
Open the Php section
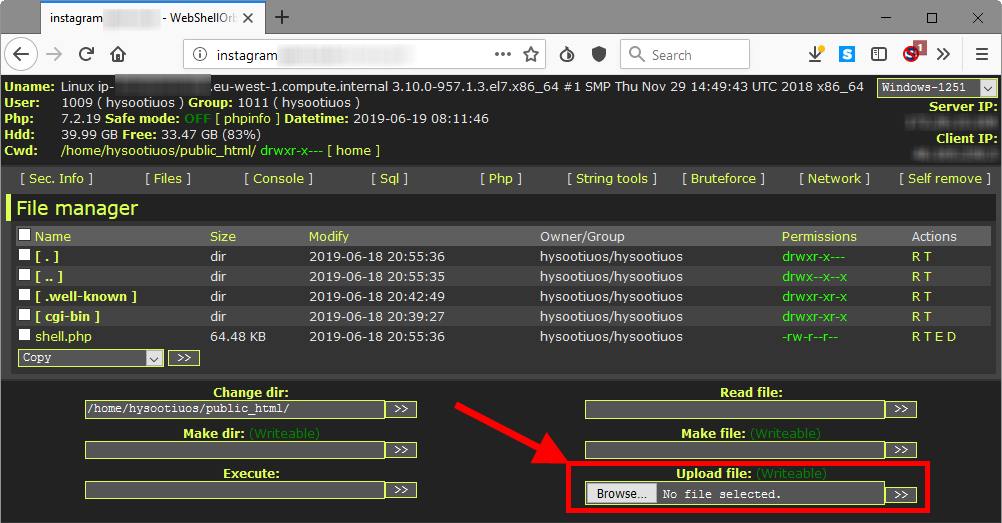(500, 178)
